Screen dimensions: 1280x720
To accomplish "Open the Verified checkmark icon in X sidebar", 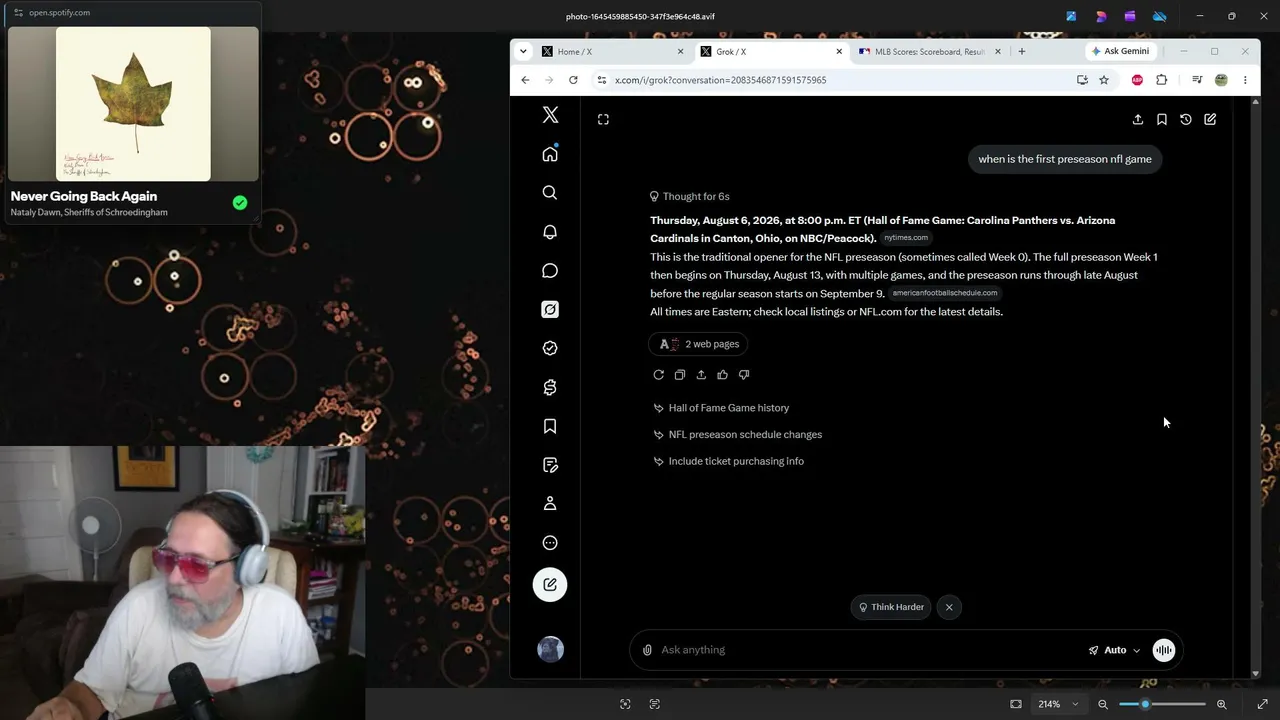I will 550,348.
